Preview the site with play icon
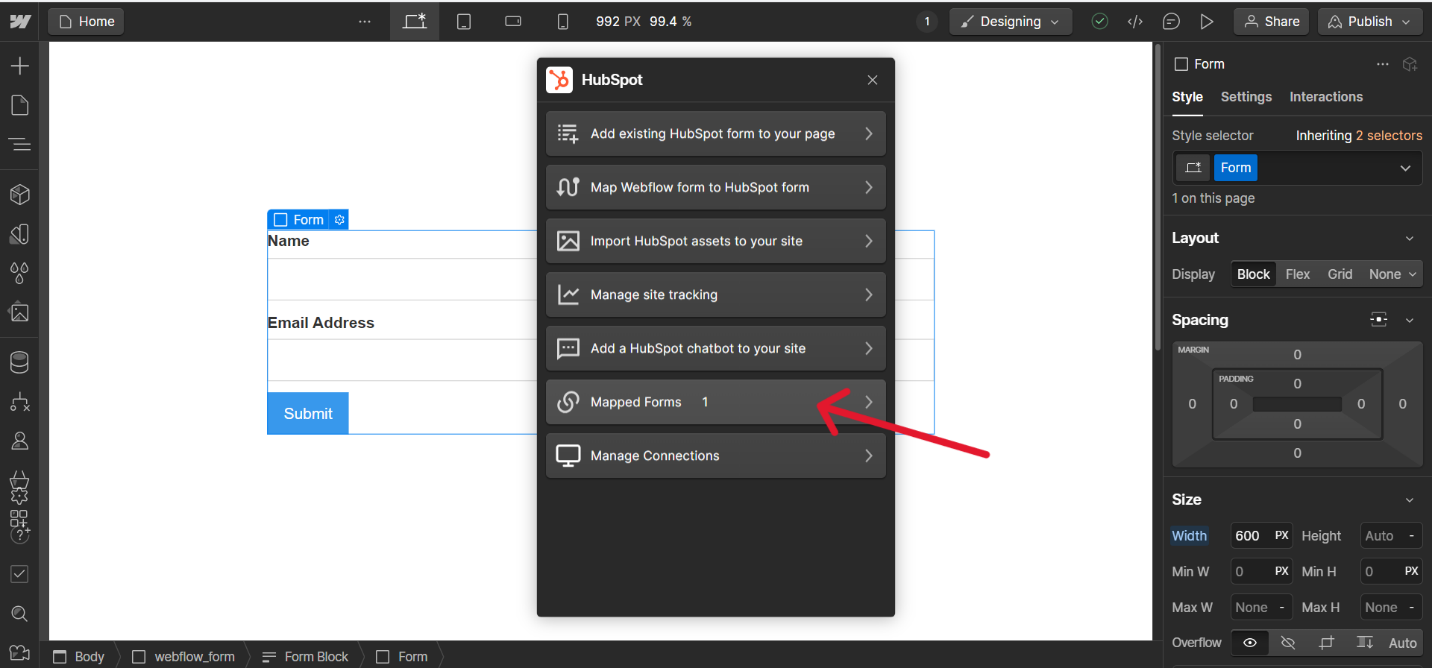1432x668 pixels. coord(1207,21)
